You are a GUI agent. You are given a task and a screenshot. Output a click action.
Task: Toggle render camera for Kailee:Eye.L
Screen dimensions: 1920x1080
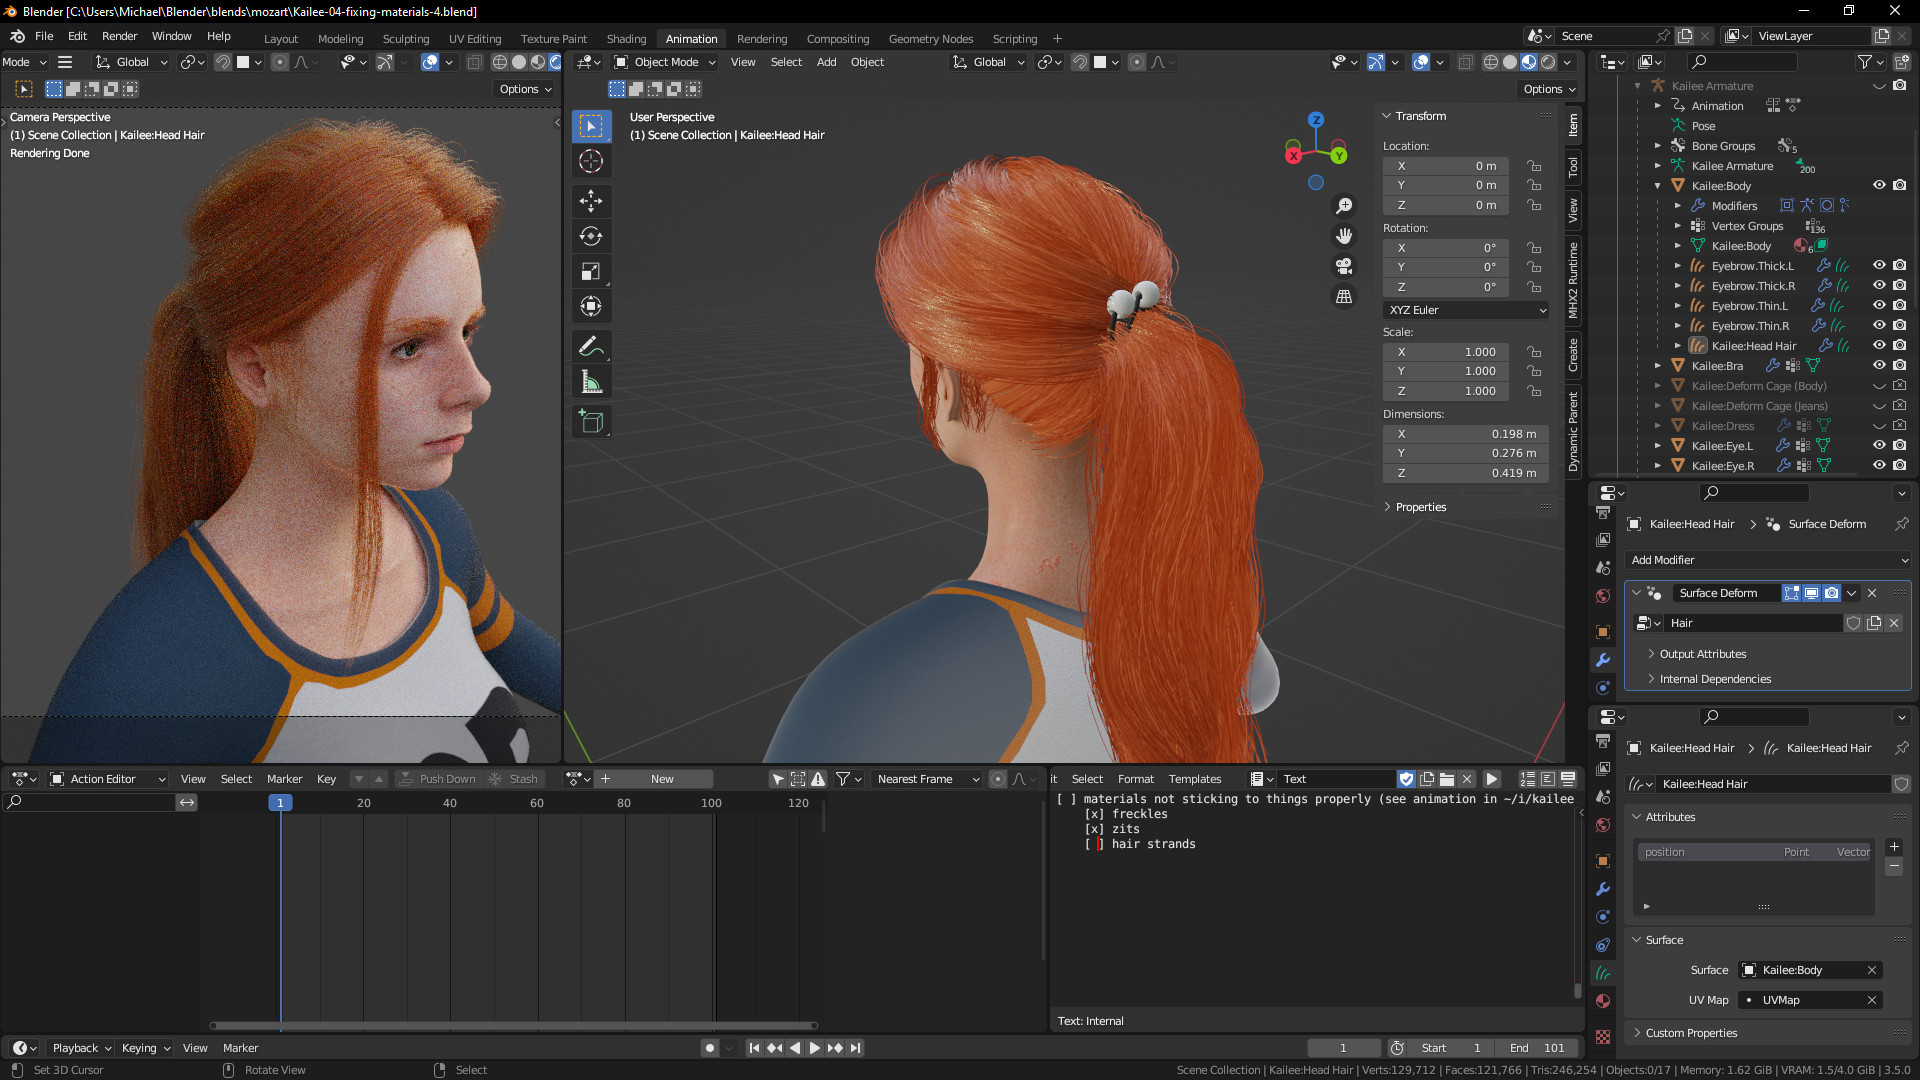(1899, 446)
